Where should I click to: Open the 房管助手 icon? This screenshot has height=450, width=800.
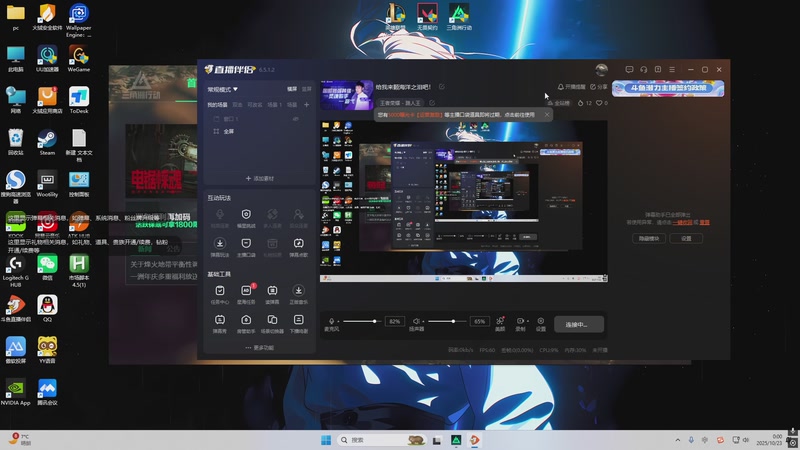pos(246,320)
